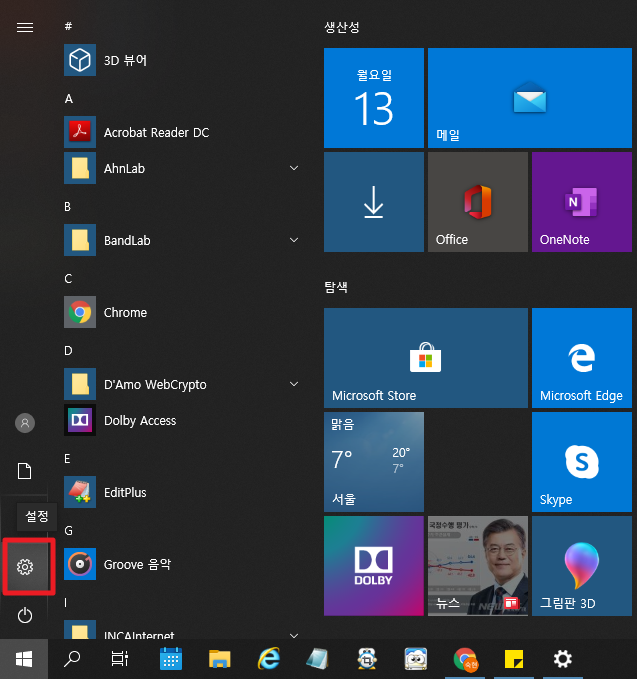Open taskbar search magnifier

tap(72, 659)
